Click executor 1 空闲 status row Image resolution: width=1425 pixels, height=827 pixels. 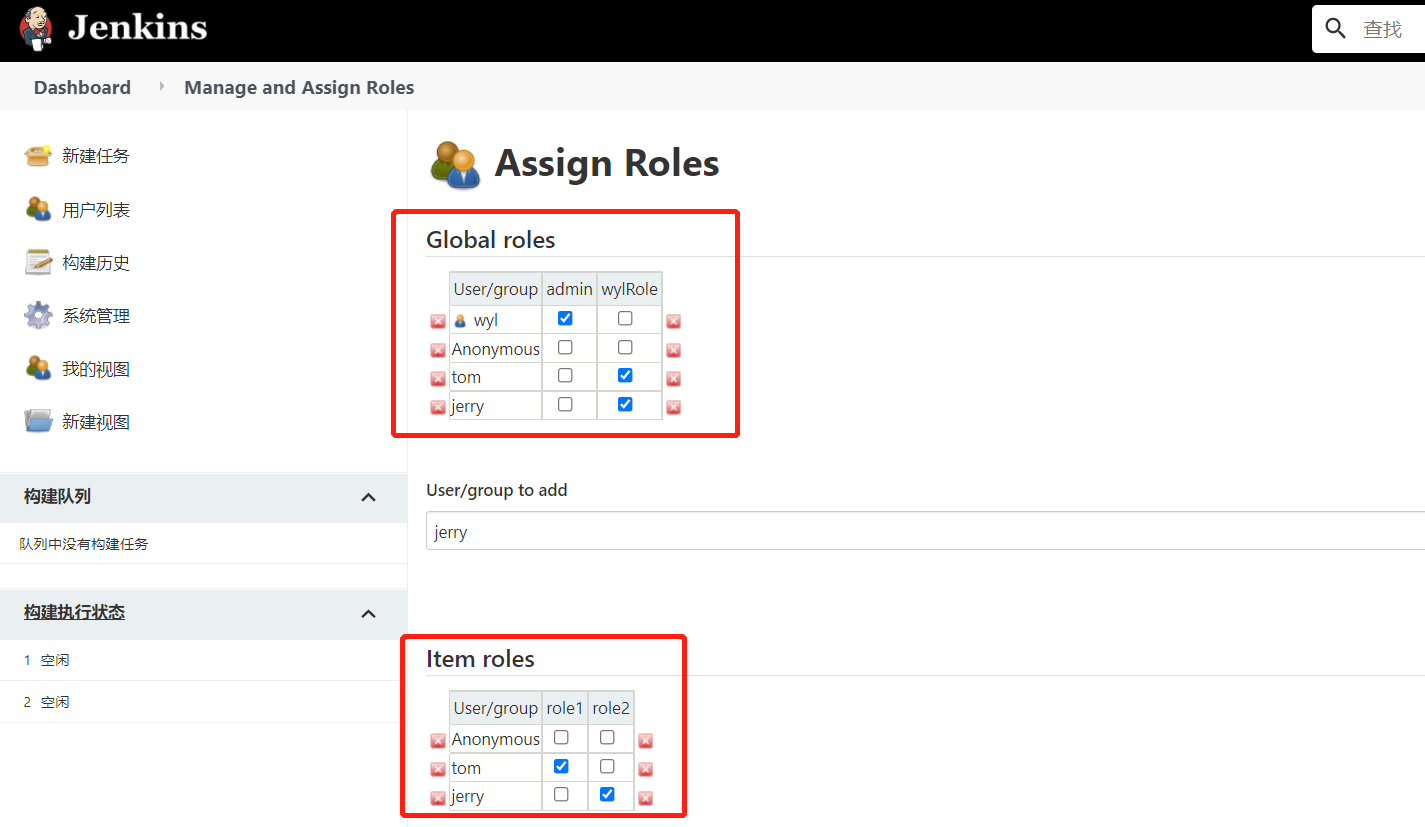coord(203,660)
